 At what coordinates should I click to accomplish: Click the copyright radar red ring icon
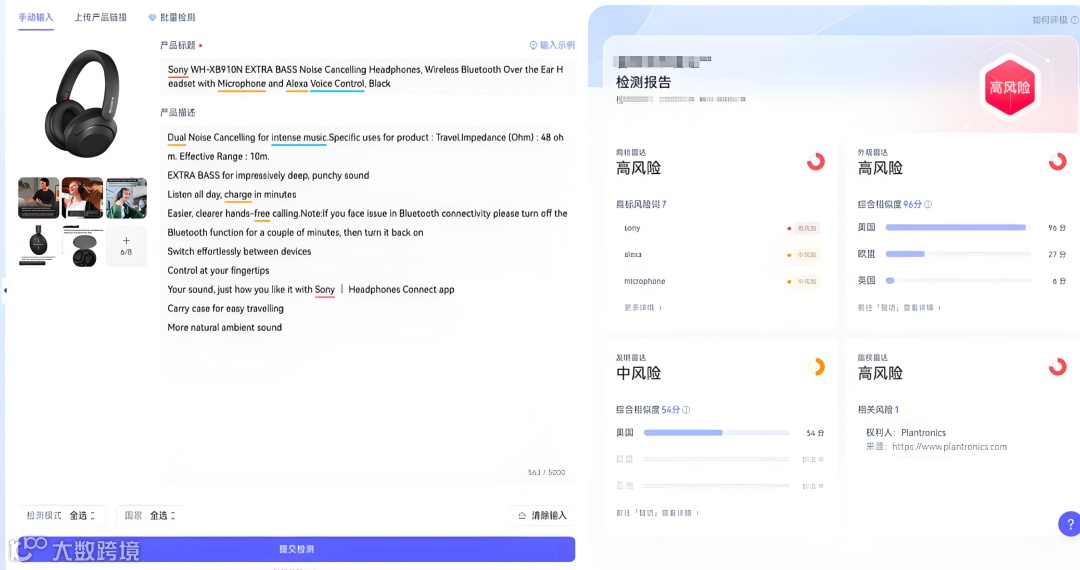pyautogui.click(x=1057, y=367)
